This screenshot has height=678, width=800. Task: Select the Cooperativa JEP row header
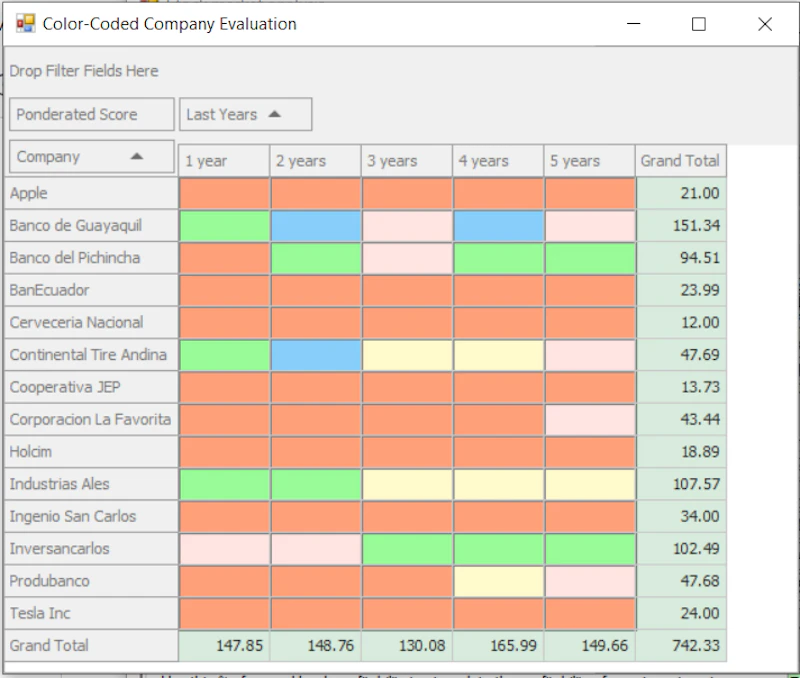click(x=91, y=387)
